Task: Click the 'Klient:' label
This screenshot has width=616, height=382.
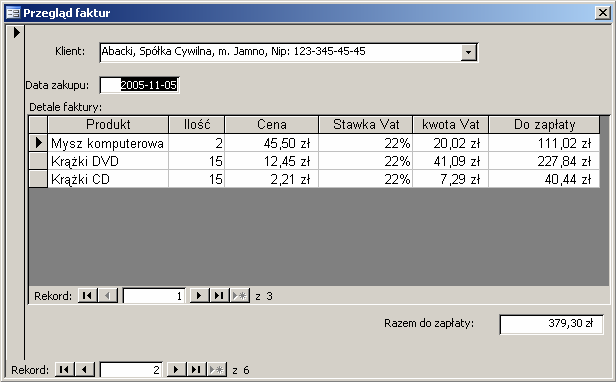Action: (x=70, y=51)
